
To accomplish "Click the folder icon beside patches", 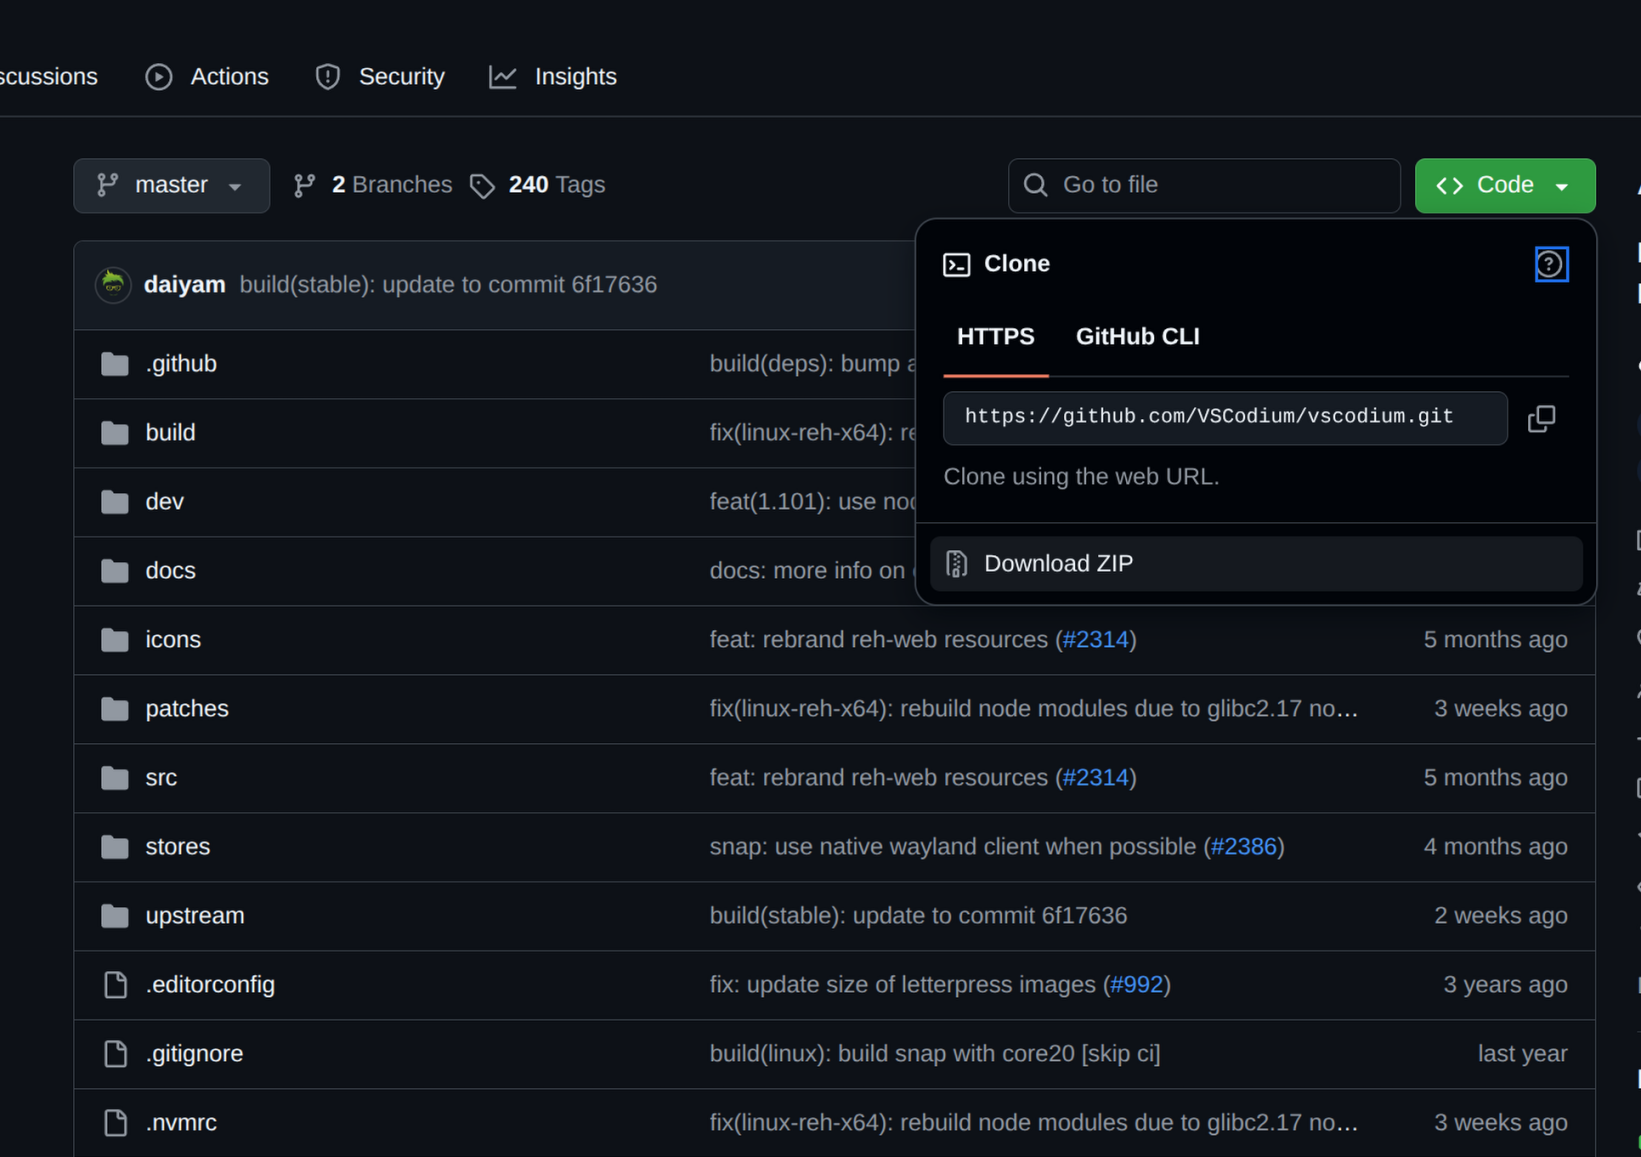I will click(x=115, y=709).
